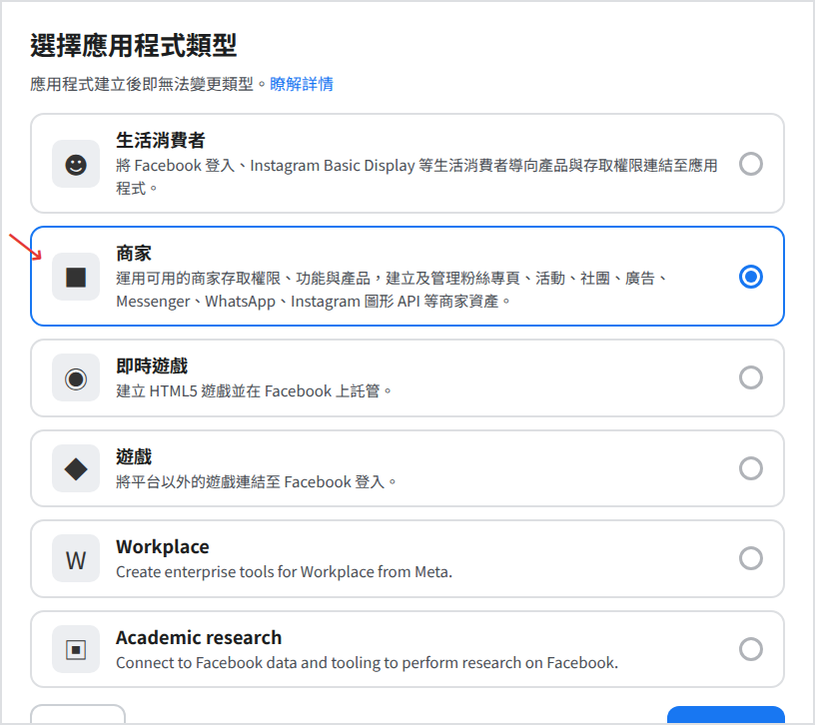The image size is (815, 725).
Task: Choose the 即時遊戲 radio option
Action: [x=751, y=378]
